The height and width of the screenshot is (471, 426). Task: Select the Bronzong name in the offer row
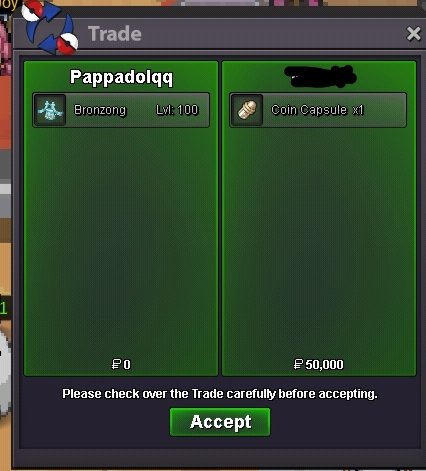click(100, 110)
